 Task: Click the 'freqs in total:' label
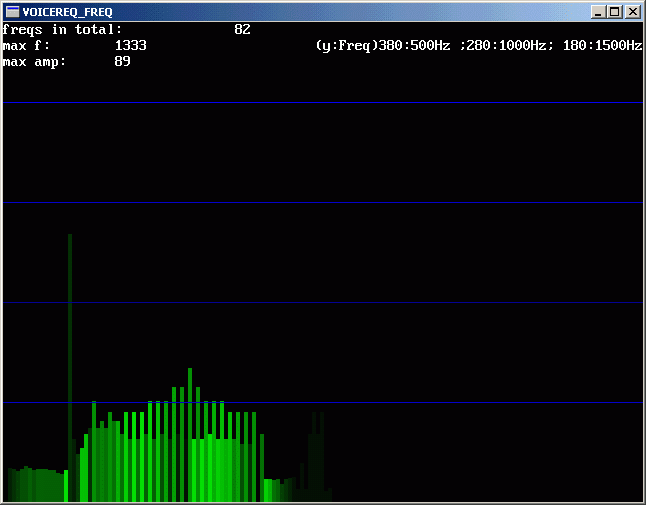click(x=62, y=30)
